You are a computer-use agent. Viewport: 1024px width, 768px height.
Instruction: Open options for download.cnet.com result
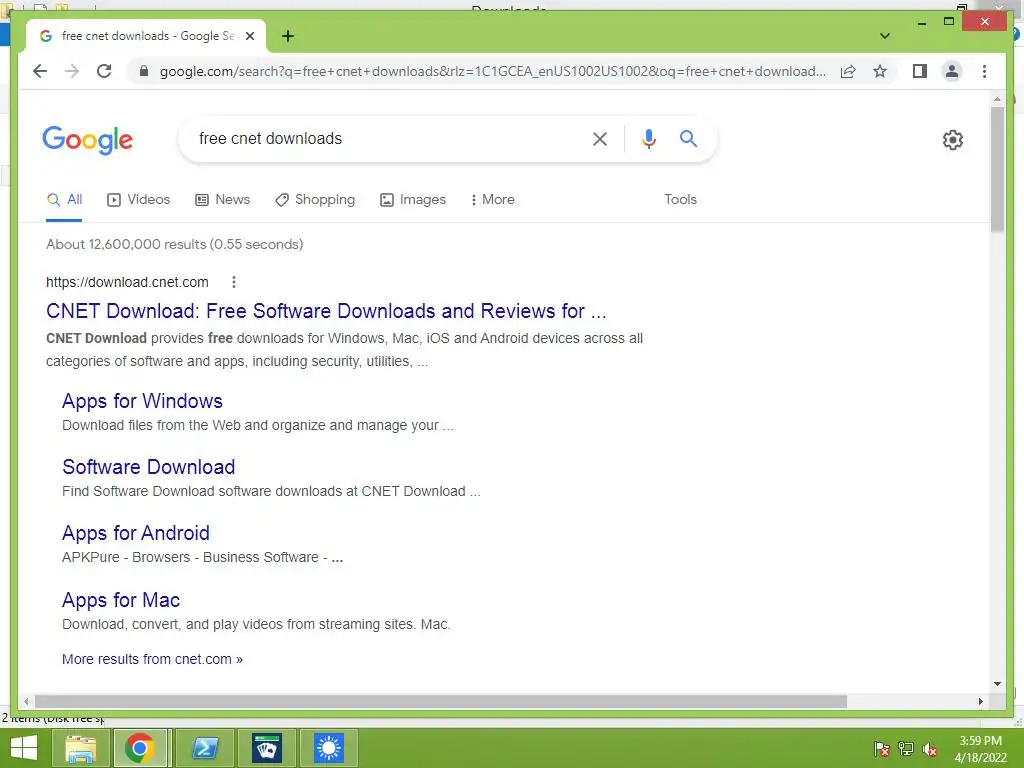tap(234, 282)
